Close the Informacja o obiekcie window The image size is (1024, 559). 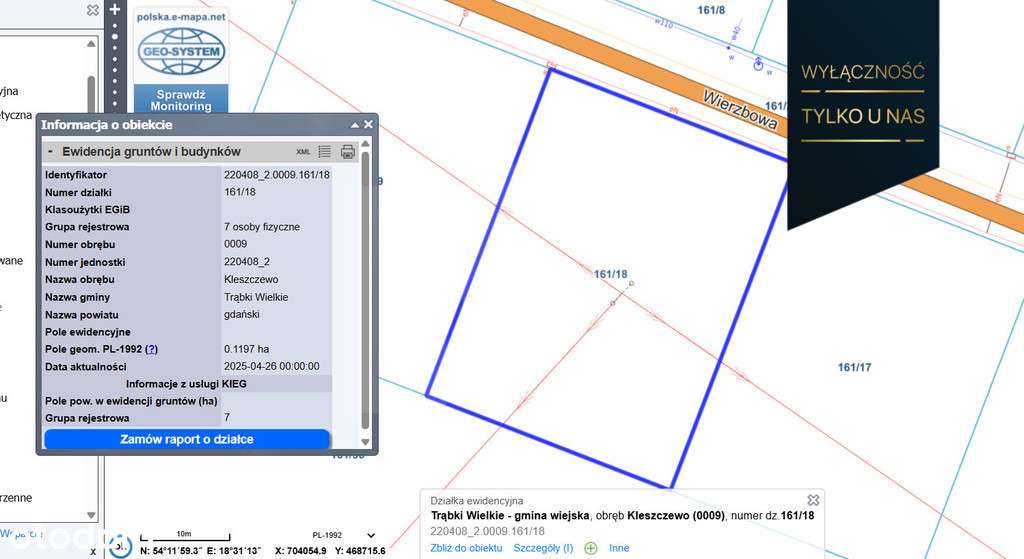(368, 124)
